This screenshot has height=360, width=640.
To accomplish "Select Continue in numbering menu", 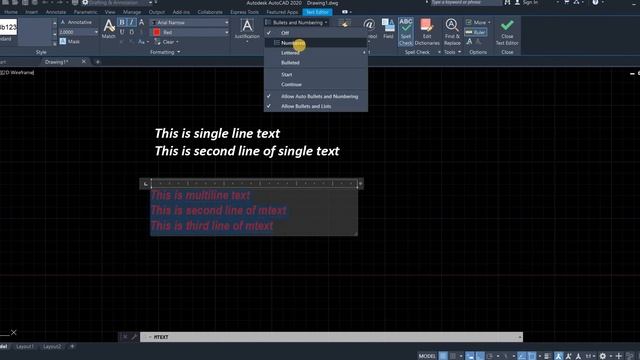I will coord(316,84).
